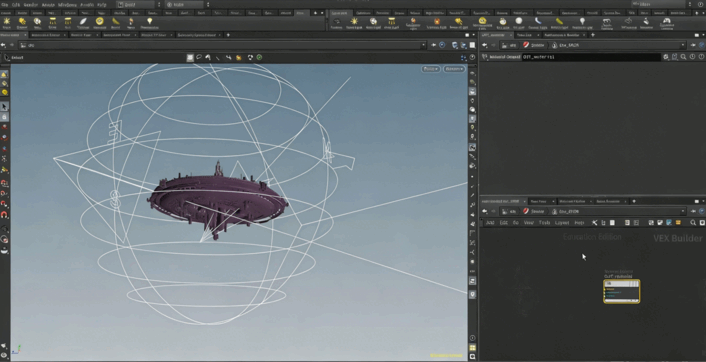Click the network editor find magnifier
This screenshot has width=706, height=362.
(x=693, y=223)
